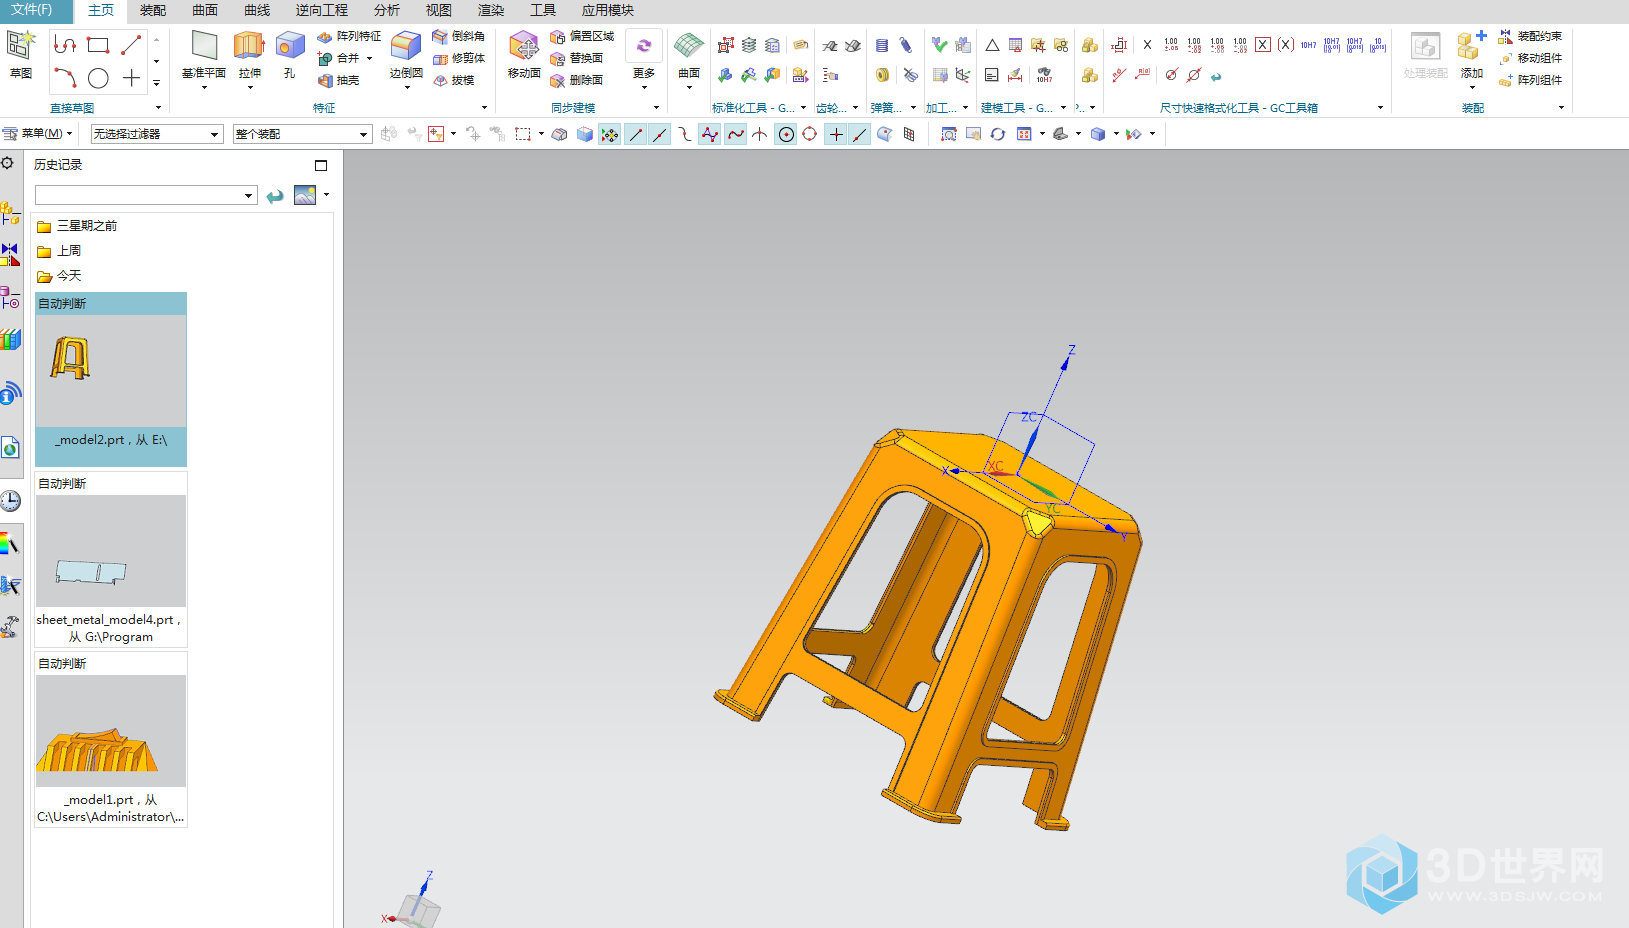
Task: Toggle the snap to quadrant point option
Action: click(x=810, y=134)
